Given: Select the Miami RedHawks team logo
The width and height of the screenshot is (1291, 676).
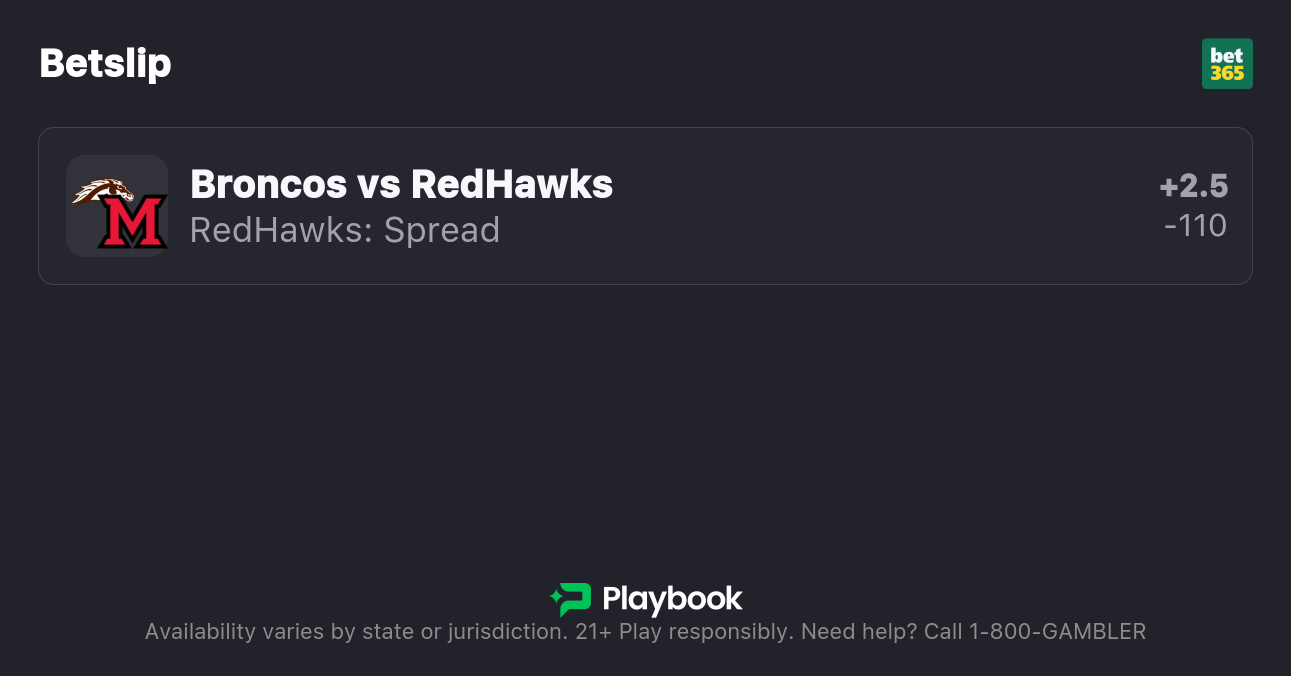Looking at the screenshot, I should coord(117,205).
